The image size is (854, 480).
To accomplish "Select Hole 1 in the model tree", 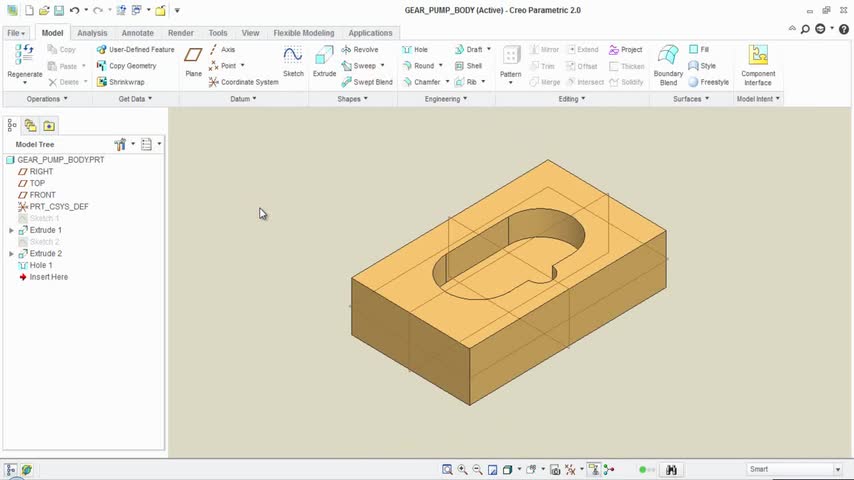I will [40, 265].
